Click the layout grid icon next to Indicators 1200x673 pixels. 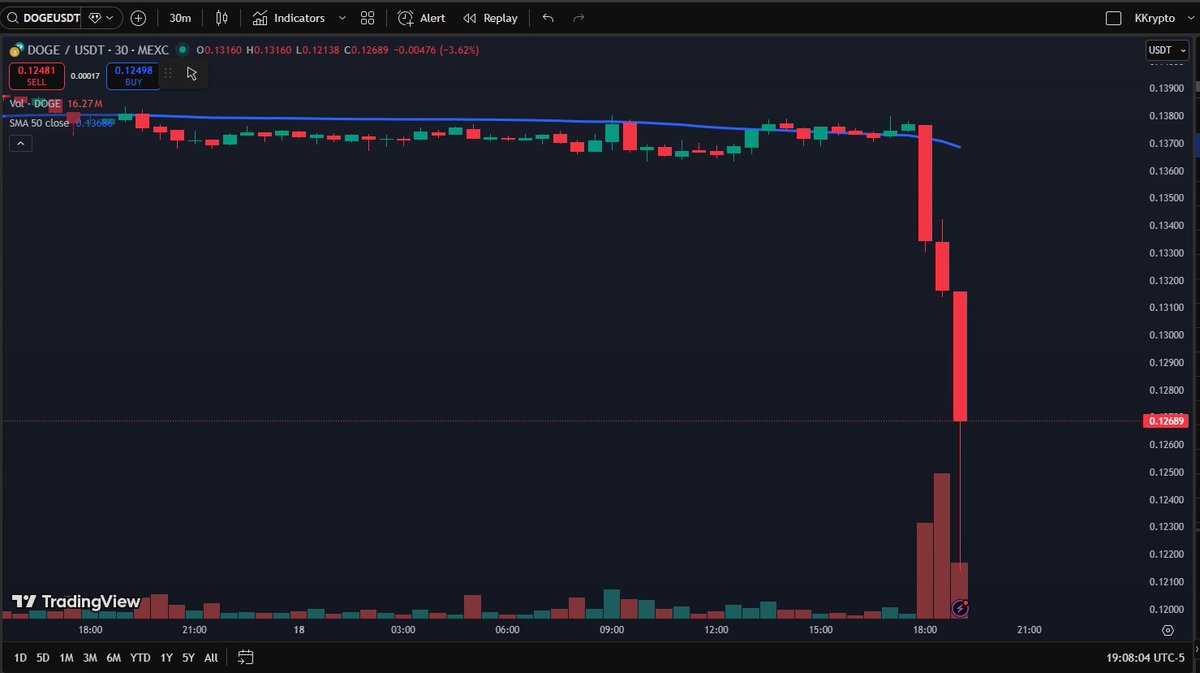(x=367, y=17)
